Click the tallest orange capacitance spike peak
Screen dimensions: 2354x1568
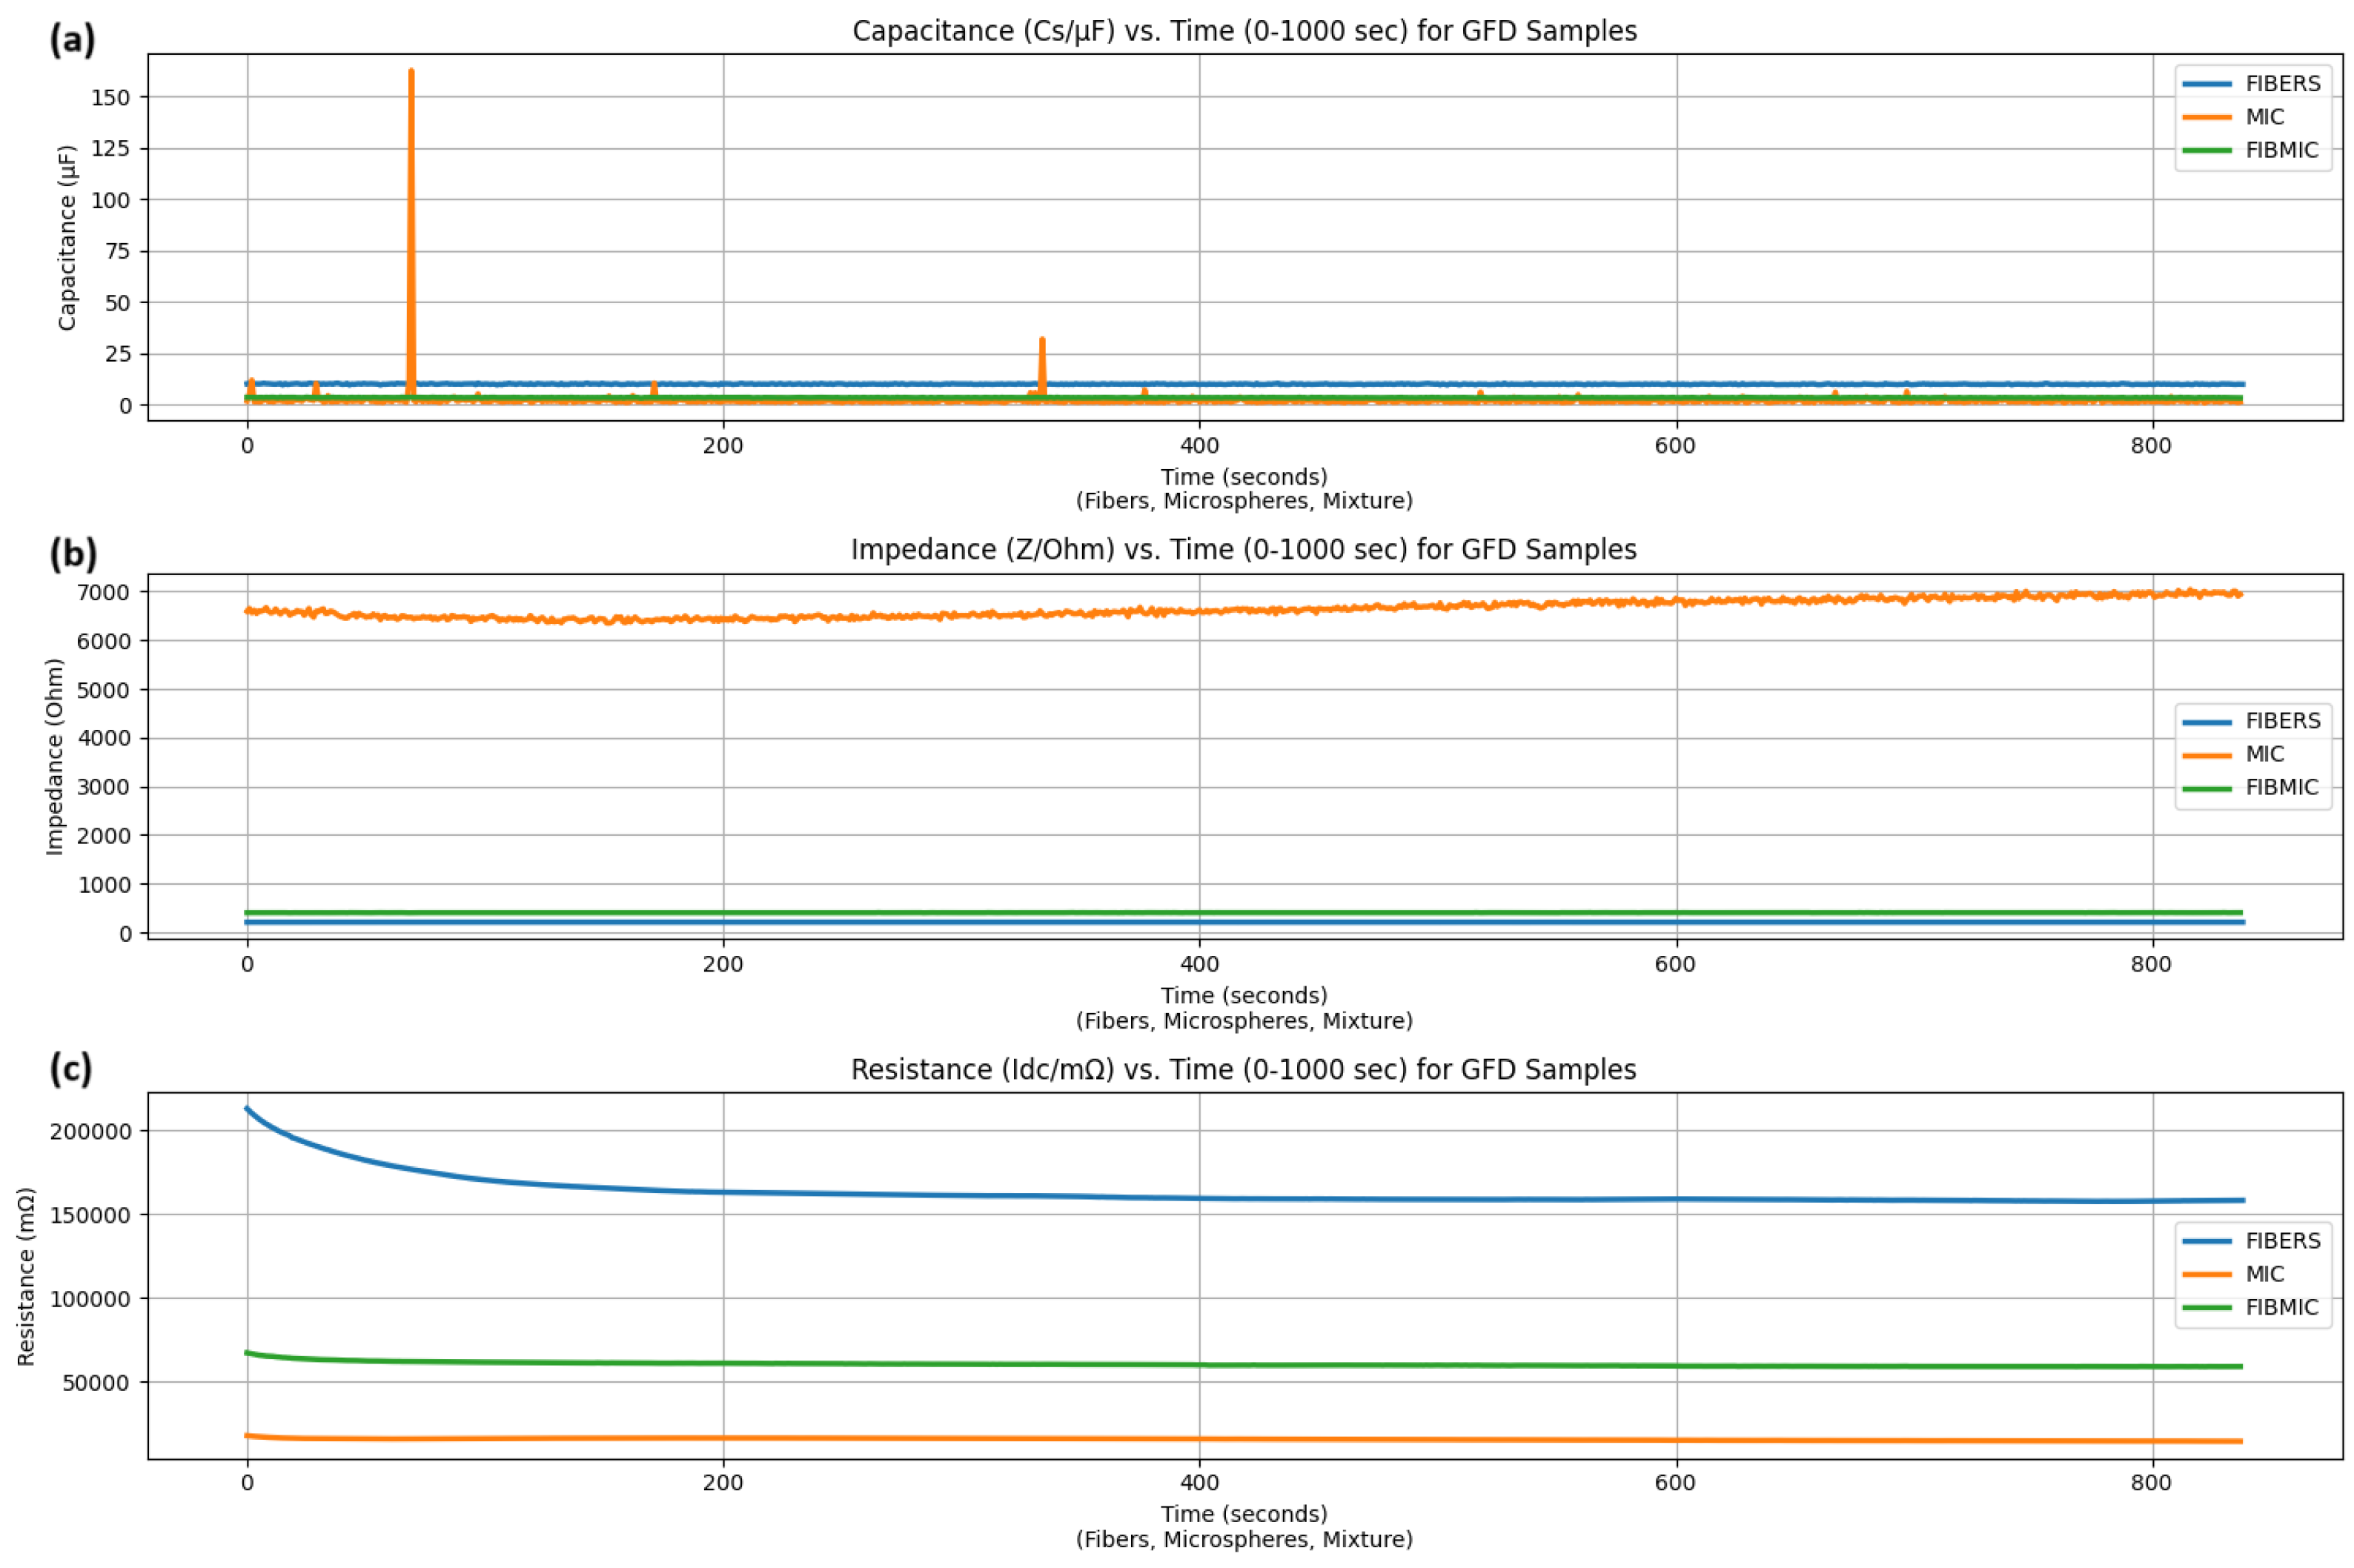click(x=411, y=72)
